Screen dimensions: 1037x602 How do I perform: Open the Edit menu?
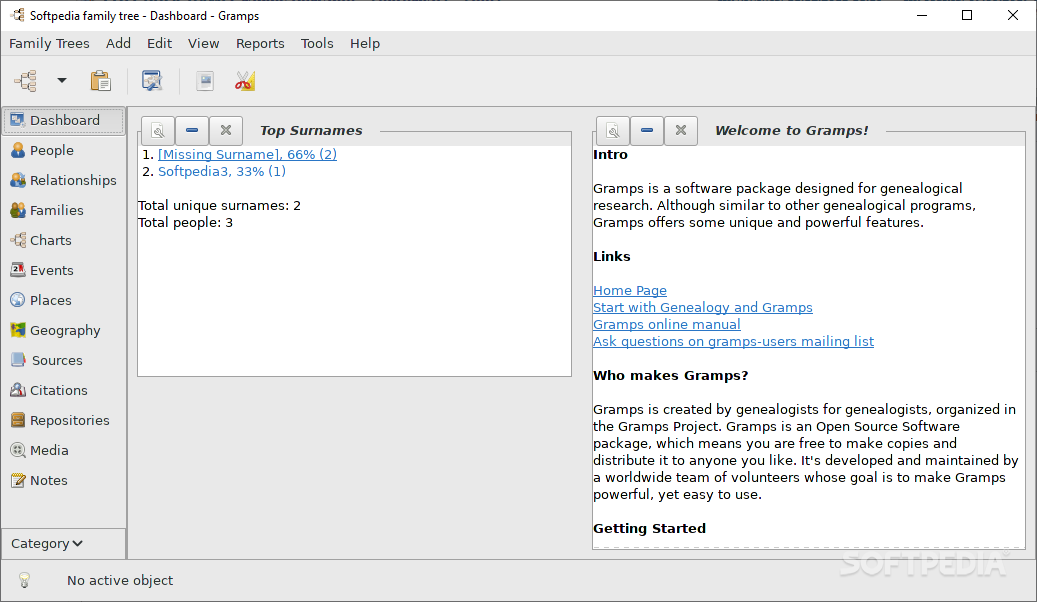point(159,44)
